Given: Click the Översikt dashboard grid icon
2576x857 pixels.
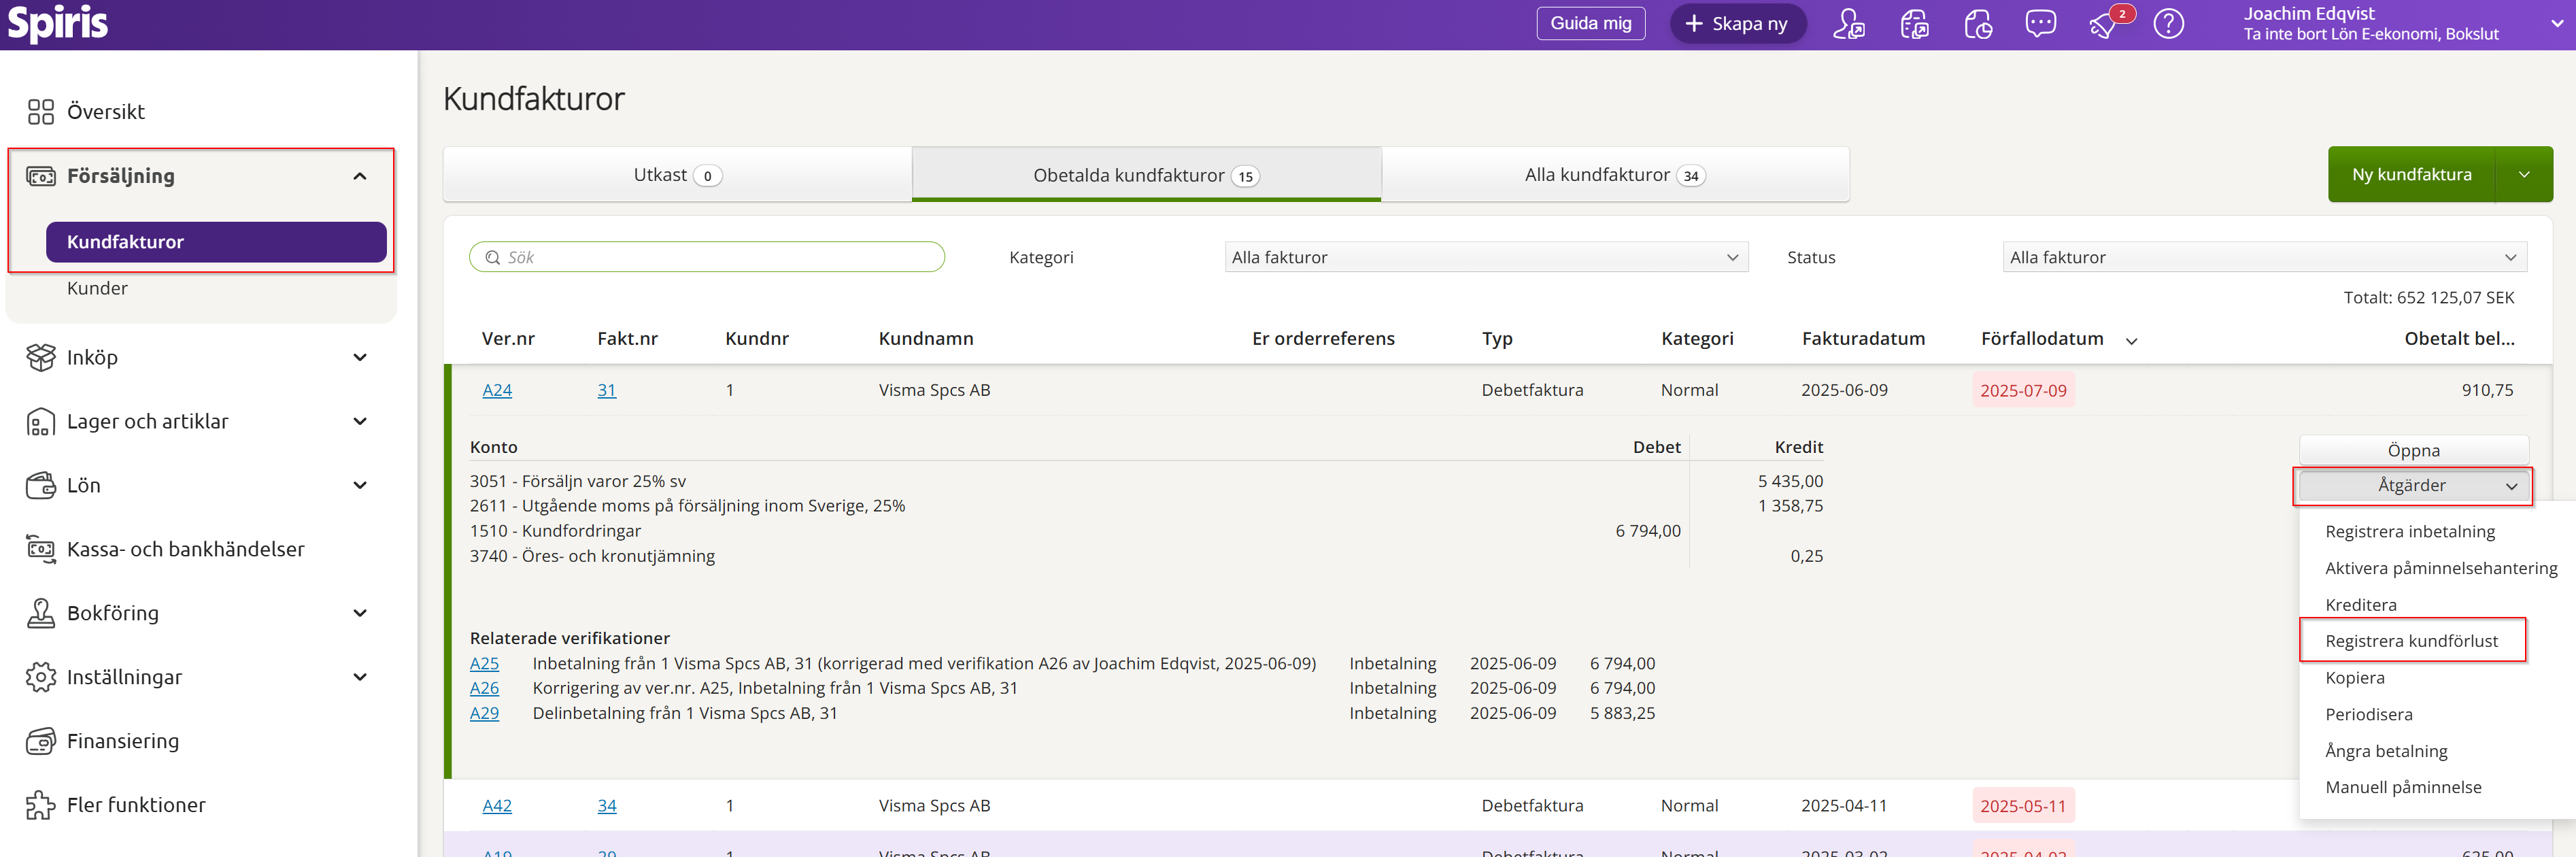Looking at the screenshot, I should (41, 112).
